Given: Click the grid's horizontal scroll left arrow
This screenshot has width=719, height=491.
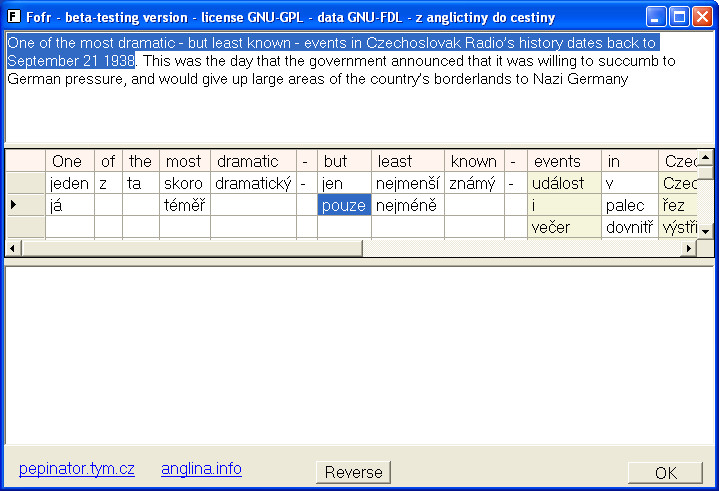Looking at the screenshot, I should (12, 248).
